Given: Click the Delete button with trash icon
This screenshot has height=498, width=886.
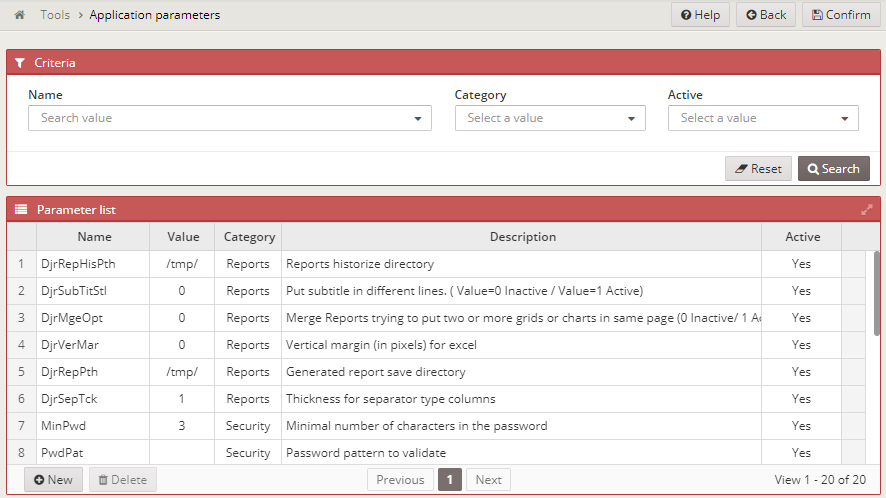Looking at the screenshot, I should [x=123, y=480].
